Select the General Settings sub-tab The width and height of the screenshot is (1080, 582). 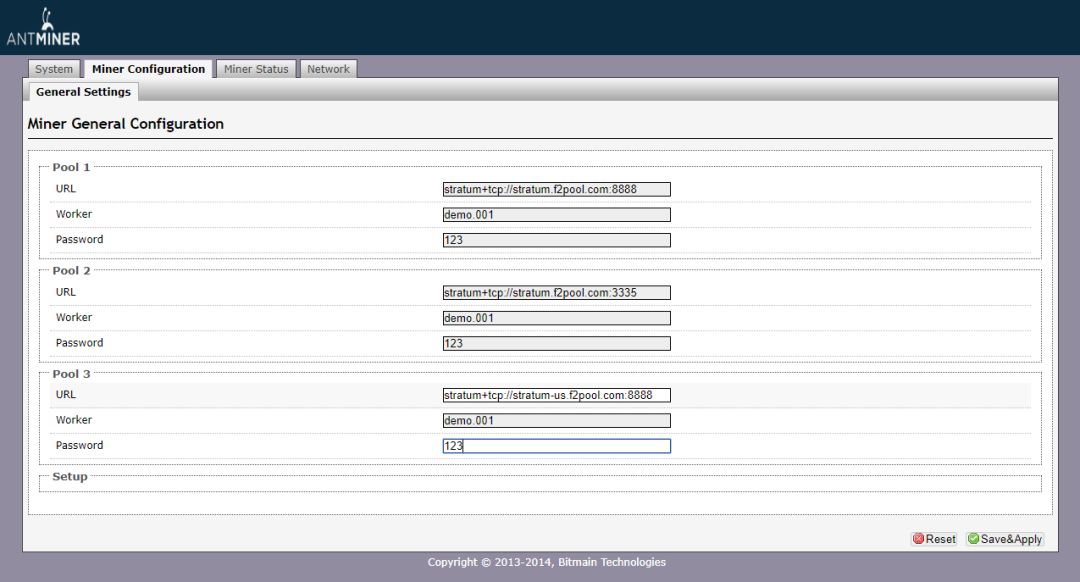pos(83,92)
